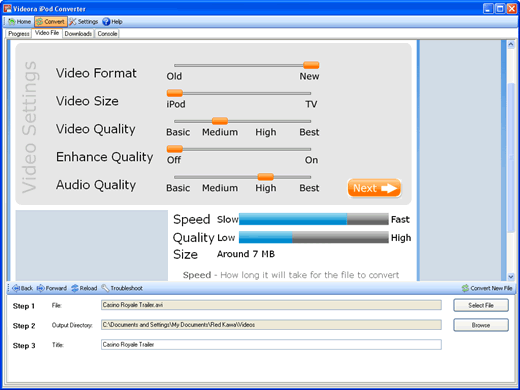Set Video Format to New
520x390 pixels.
(x=309, y=76)
